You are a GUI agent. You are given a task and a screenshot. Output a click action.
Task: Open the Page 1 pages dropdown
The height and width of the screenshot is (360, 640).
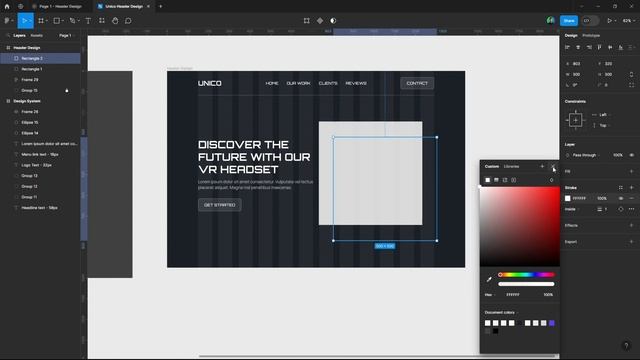(67, 36)
